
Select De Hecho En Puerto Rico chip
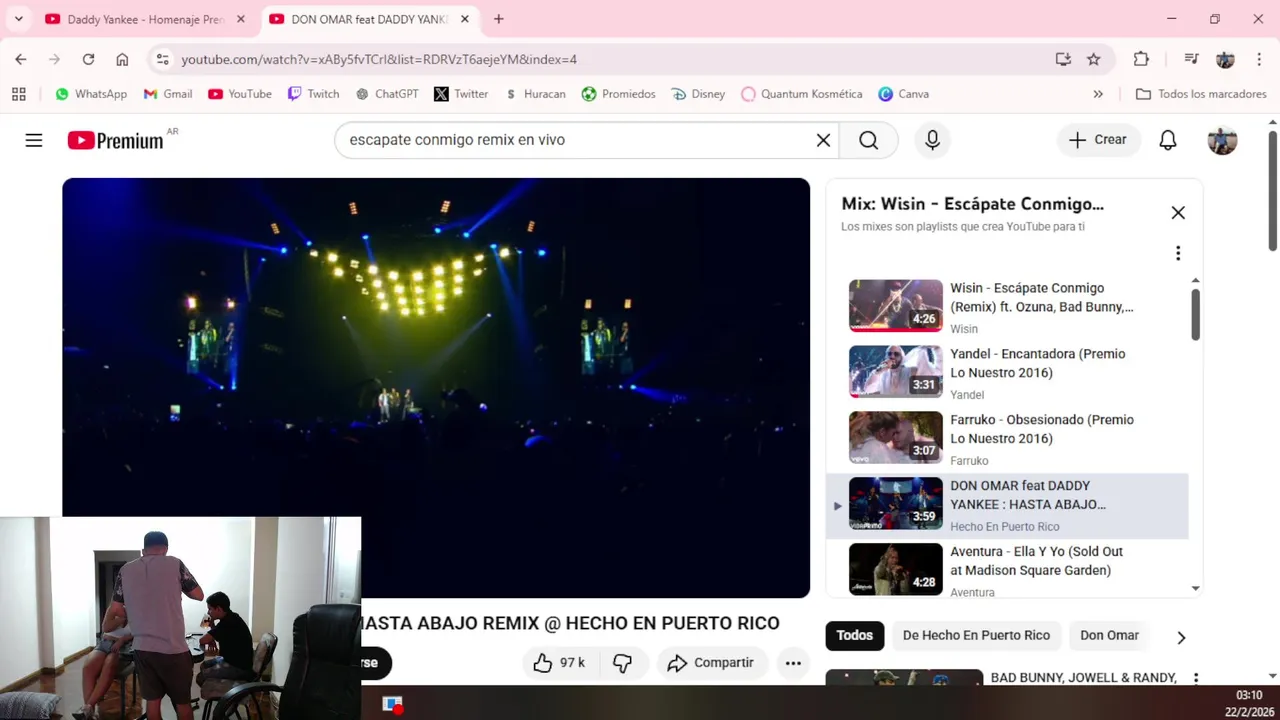point(976,635)
